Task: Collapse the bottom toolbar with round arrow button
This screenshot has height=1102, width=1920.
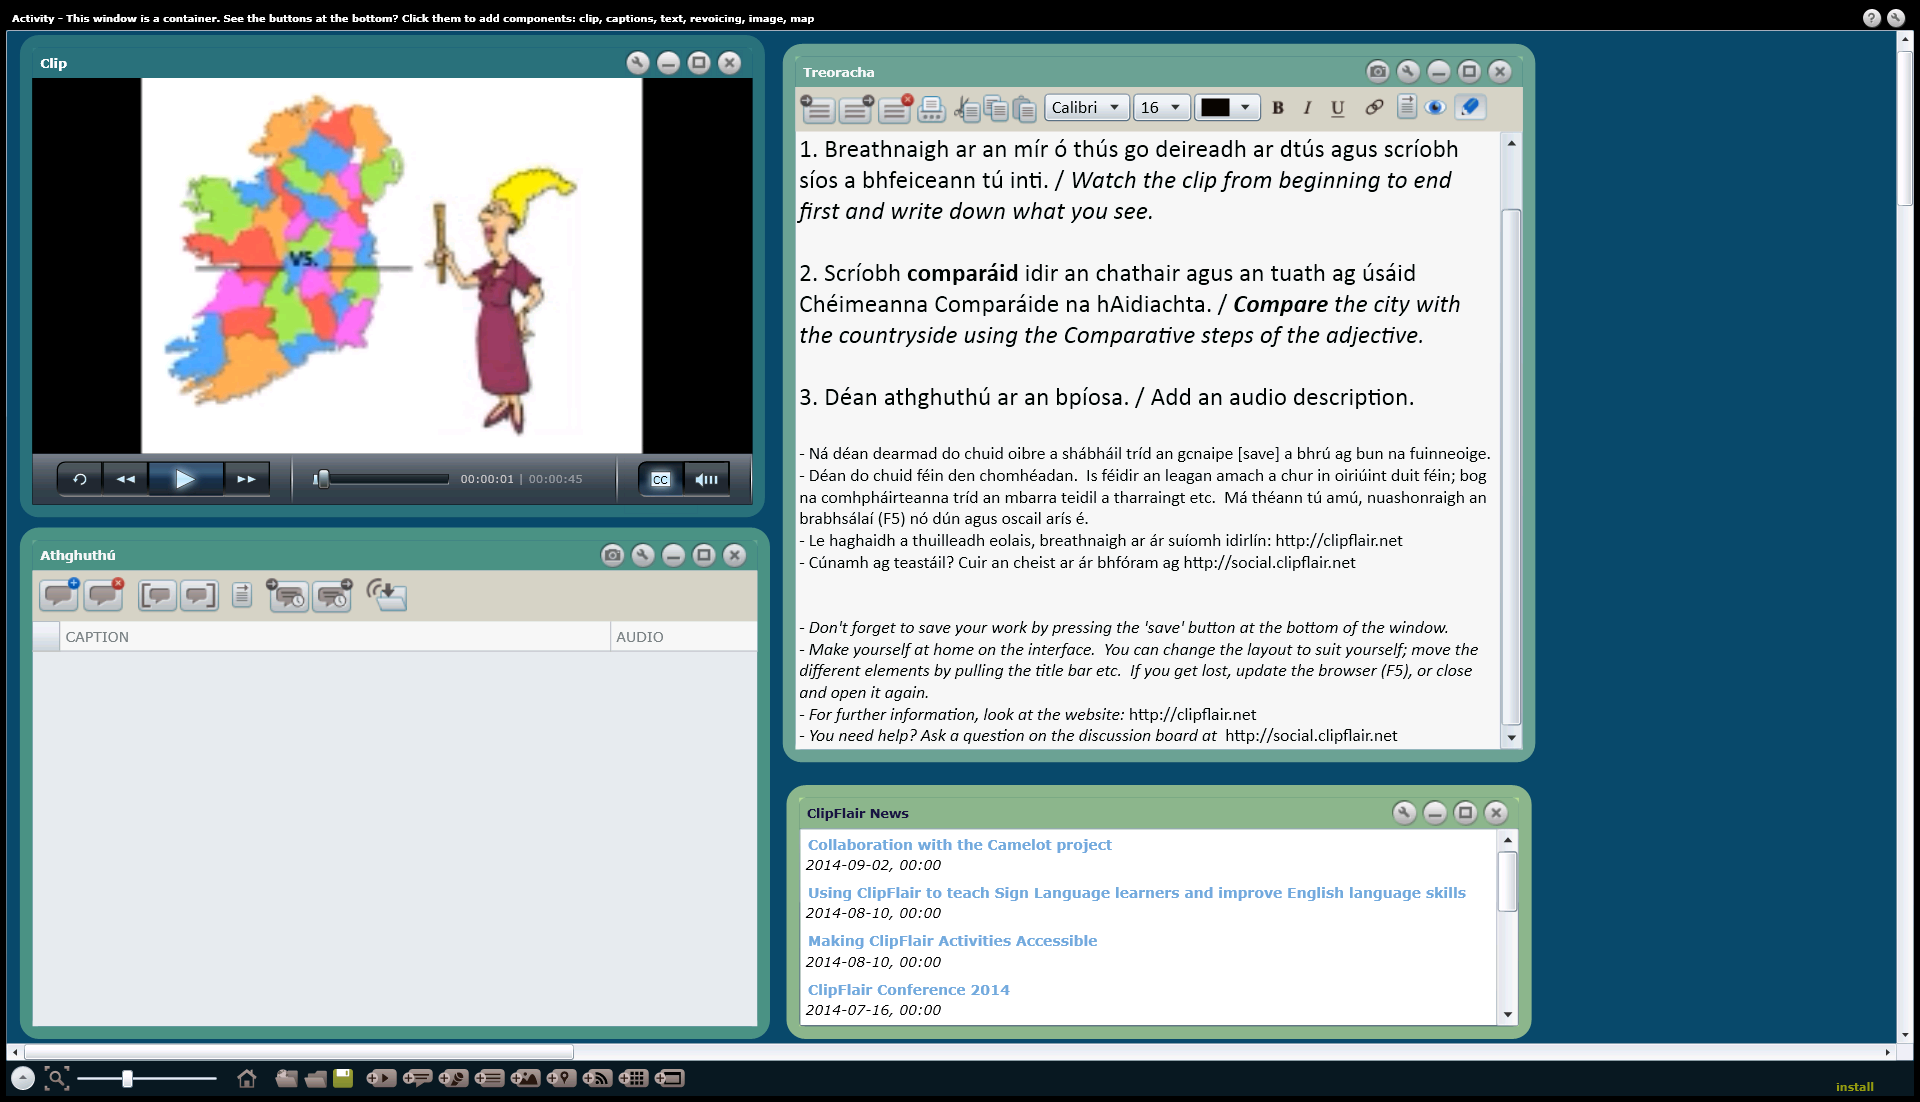Action: tap(22, 1078)
